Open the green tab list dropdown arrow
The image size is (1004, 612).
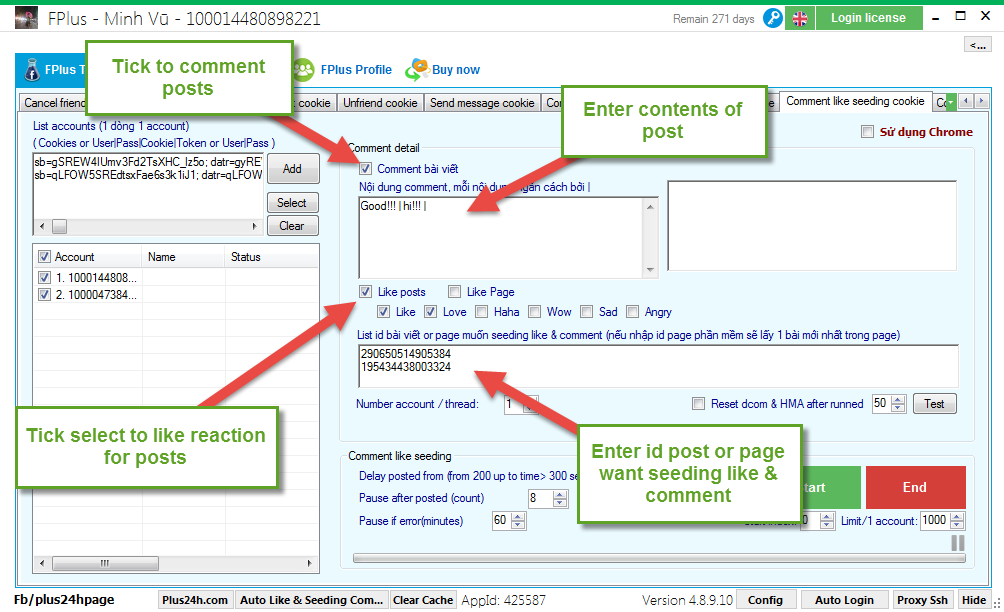[x=951, y=102]
